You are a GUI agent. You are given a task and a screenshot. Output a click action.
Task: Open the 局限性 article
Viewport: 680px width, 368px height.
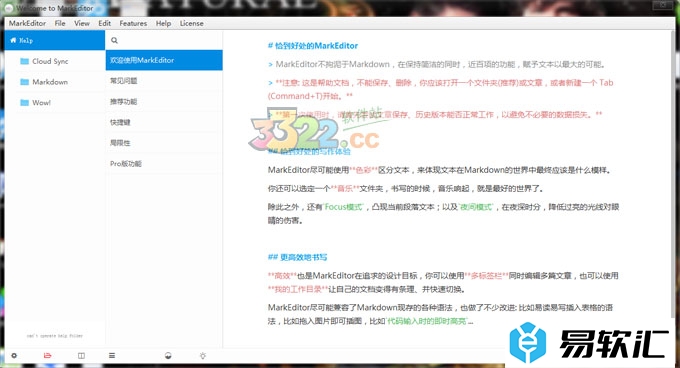(x=164, y=143)
